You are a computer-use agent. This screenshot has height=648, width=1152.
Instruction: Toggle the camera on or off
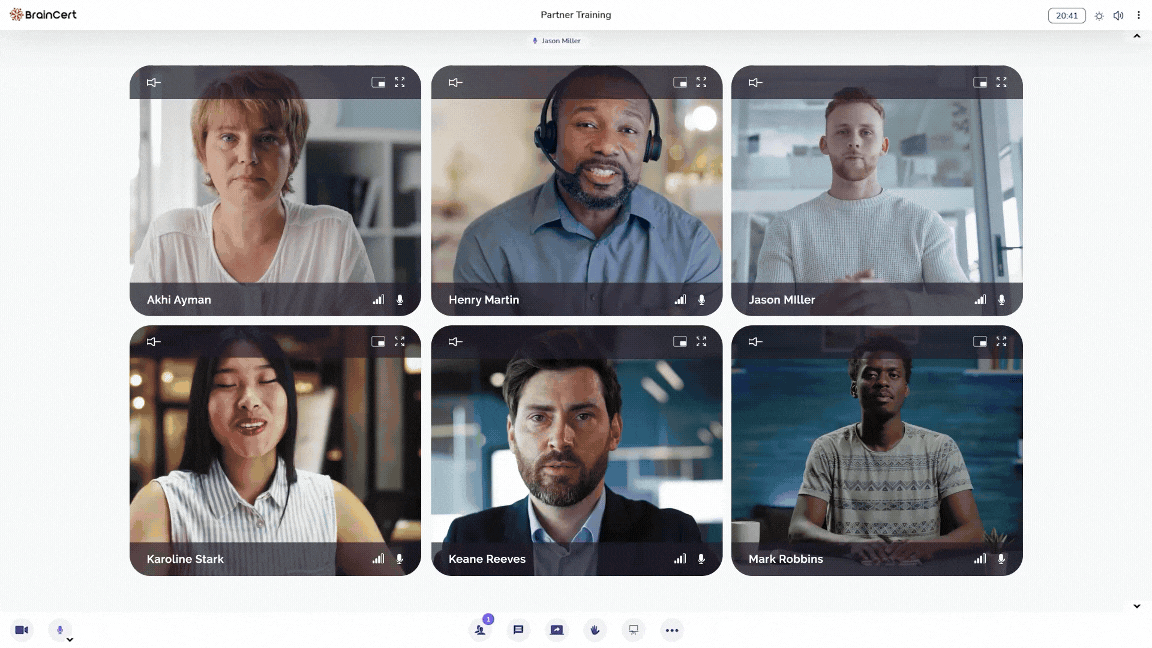click(x=21, y=630)
